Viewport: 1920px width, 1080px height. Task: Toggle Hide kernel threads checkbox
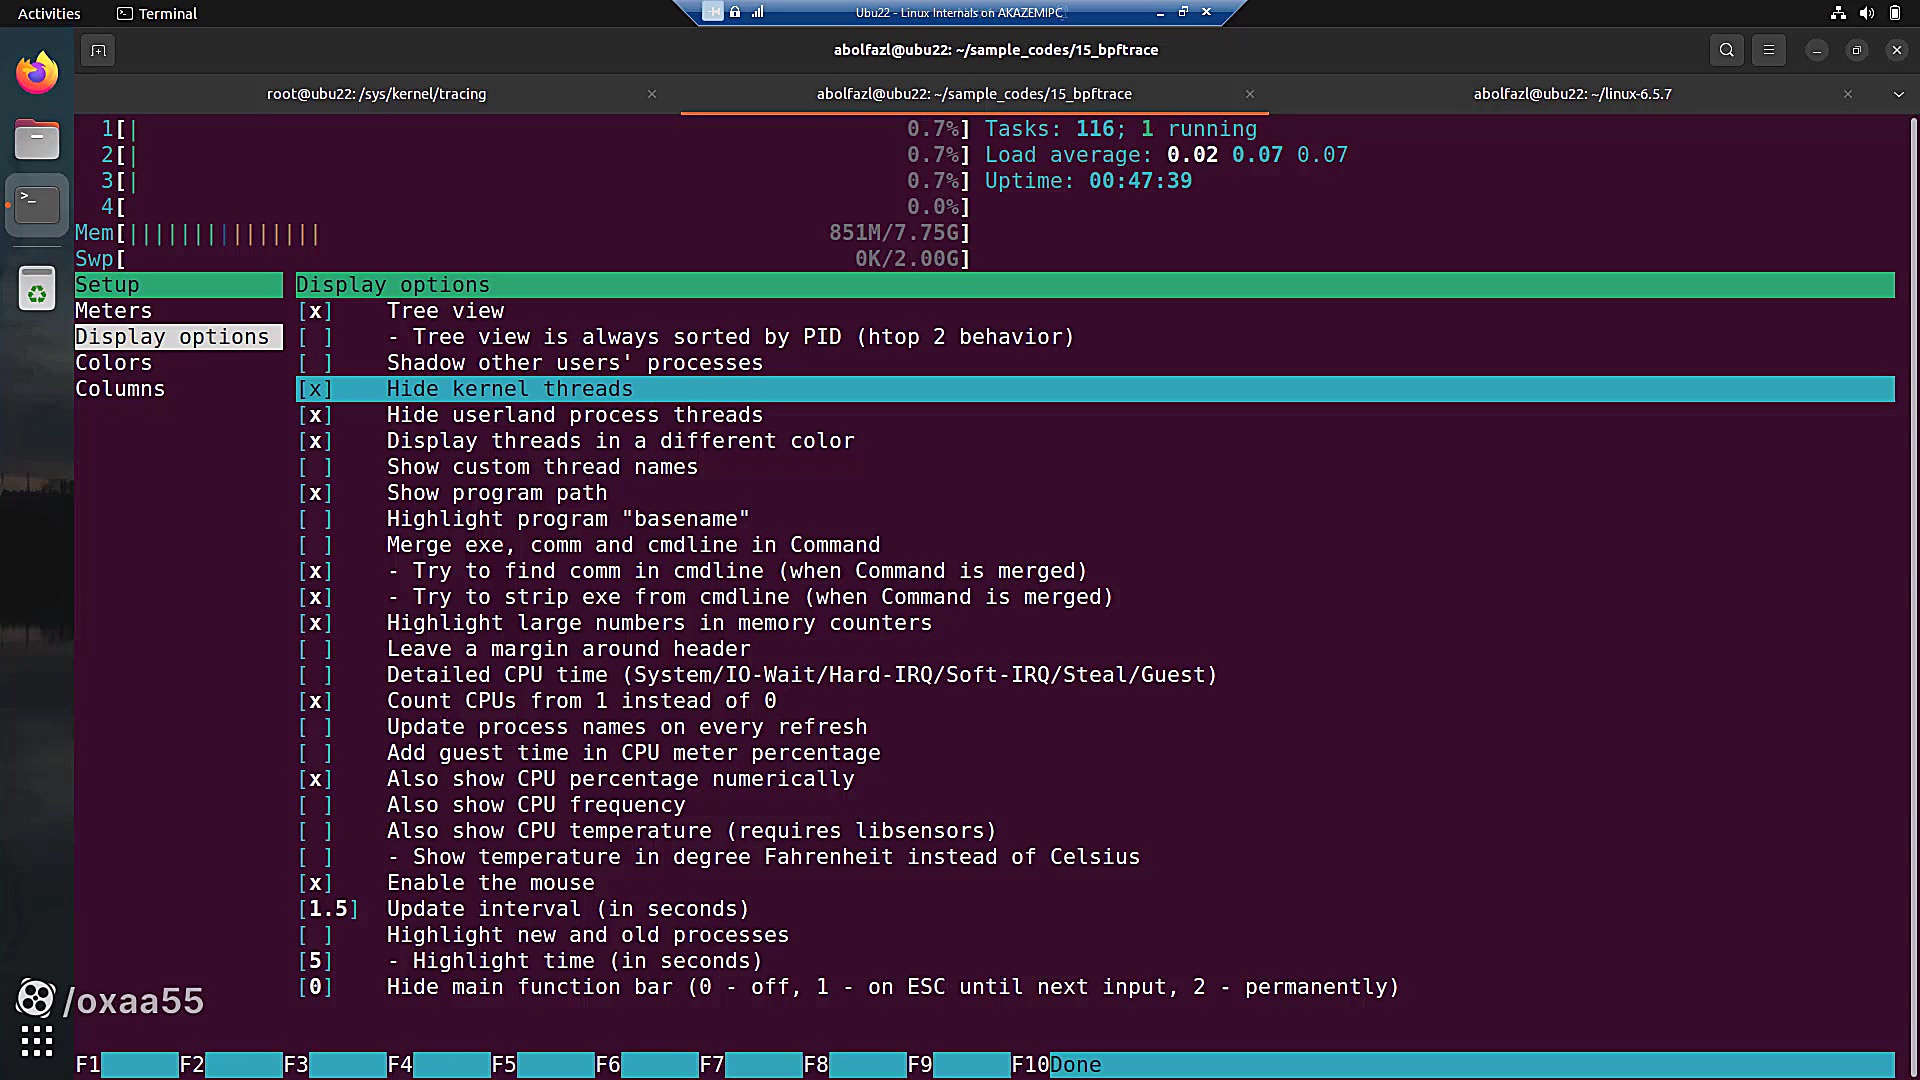pyautogui.click(x=315, y=389)
